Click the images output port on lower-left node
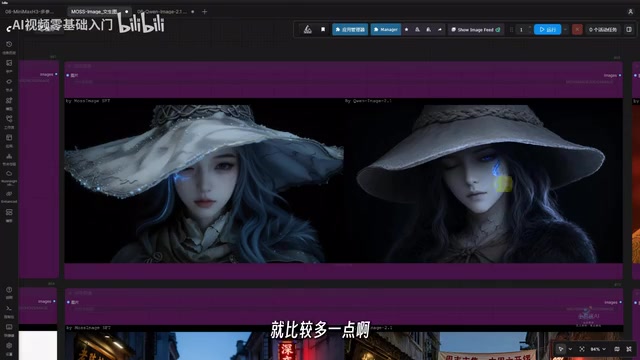The width and height of the screenshot is (640, 360). [x=54, y=302]
